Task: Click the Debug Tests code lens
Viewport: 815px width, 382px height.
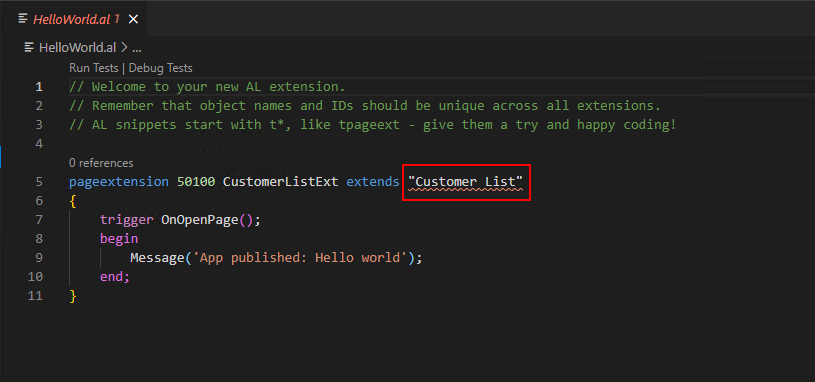Action: coord(161,68)
